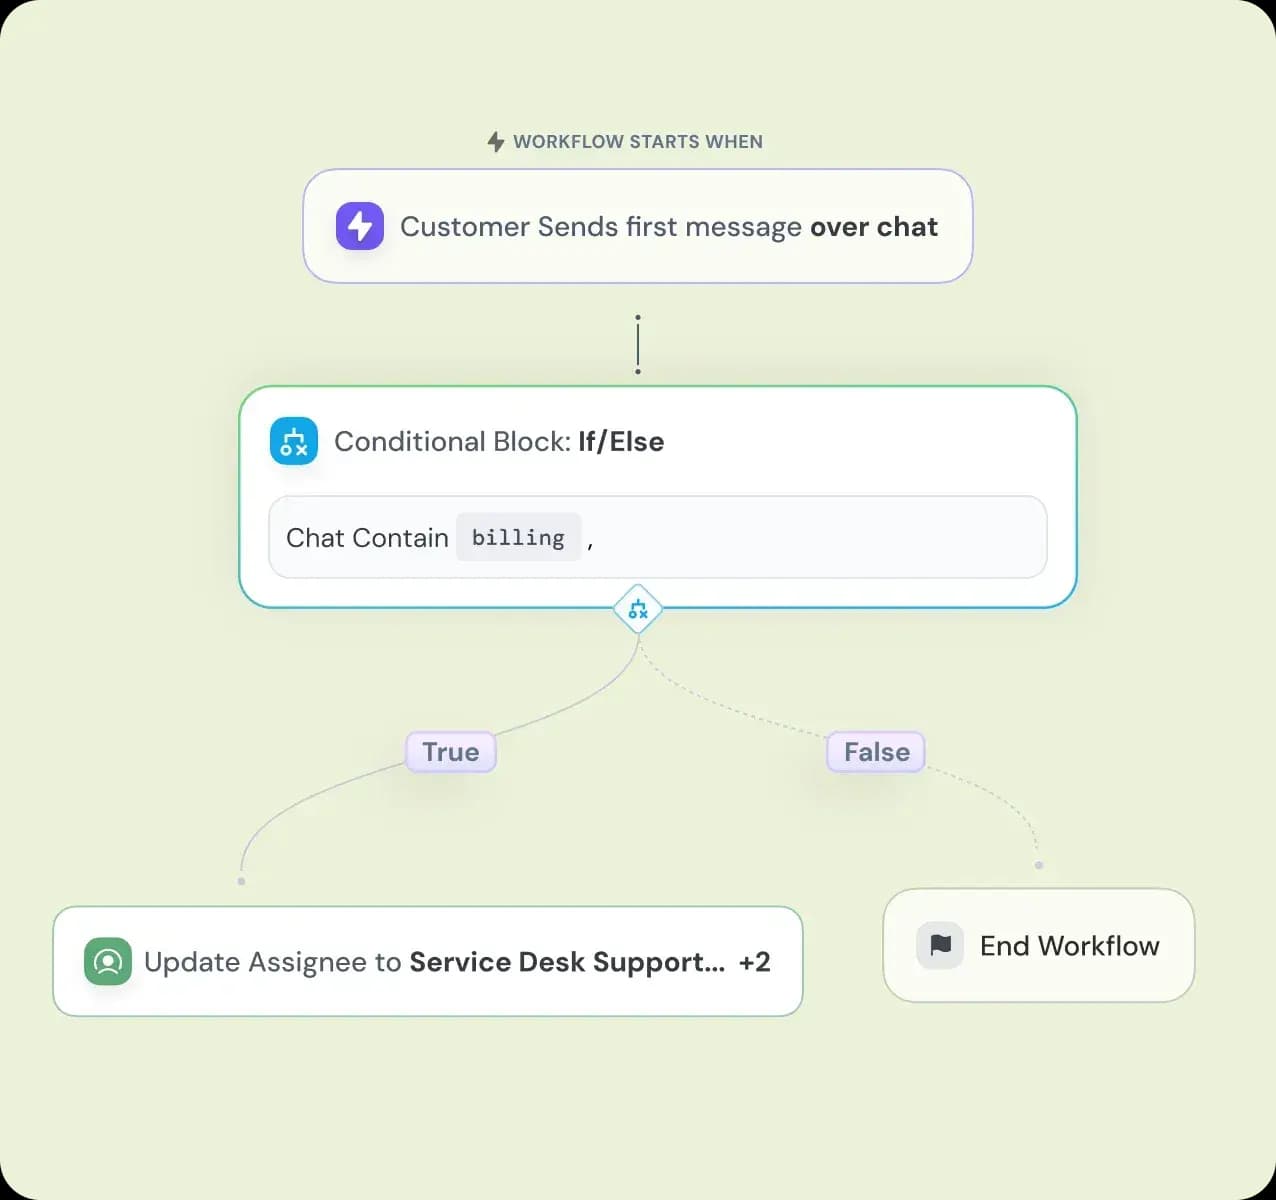Select the Conditional Block If/Else icon
Viewport: 1276px width, 1200px height.
[293, 441]
